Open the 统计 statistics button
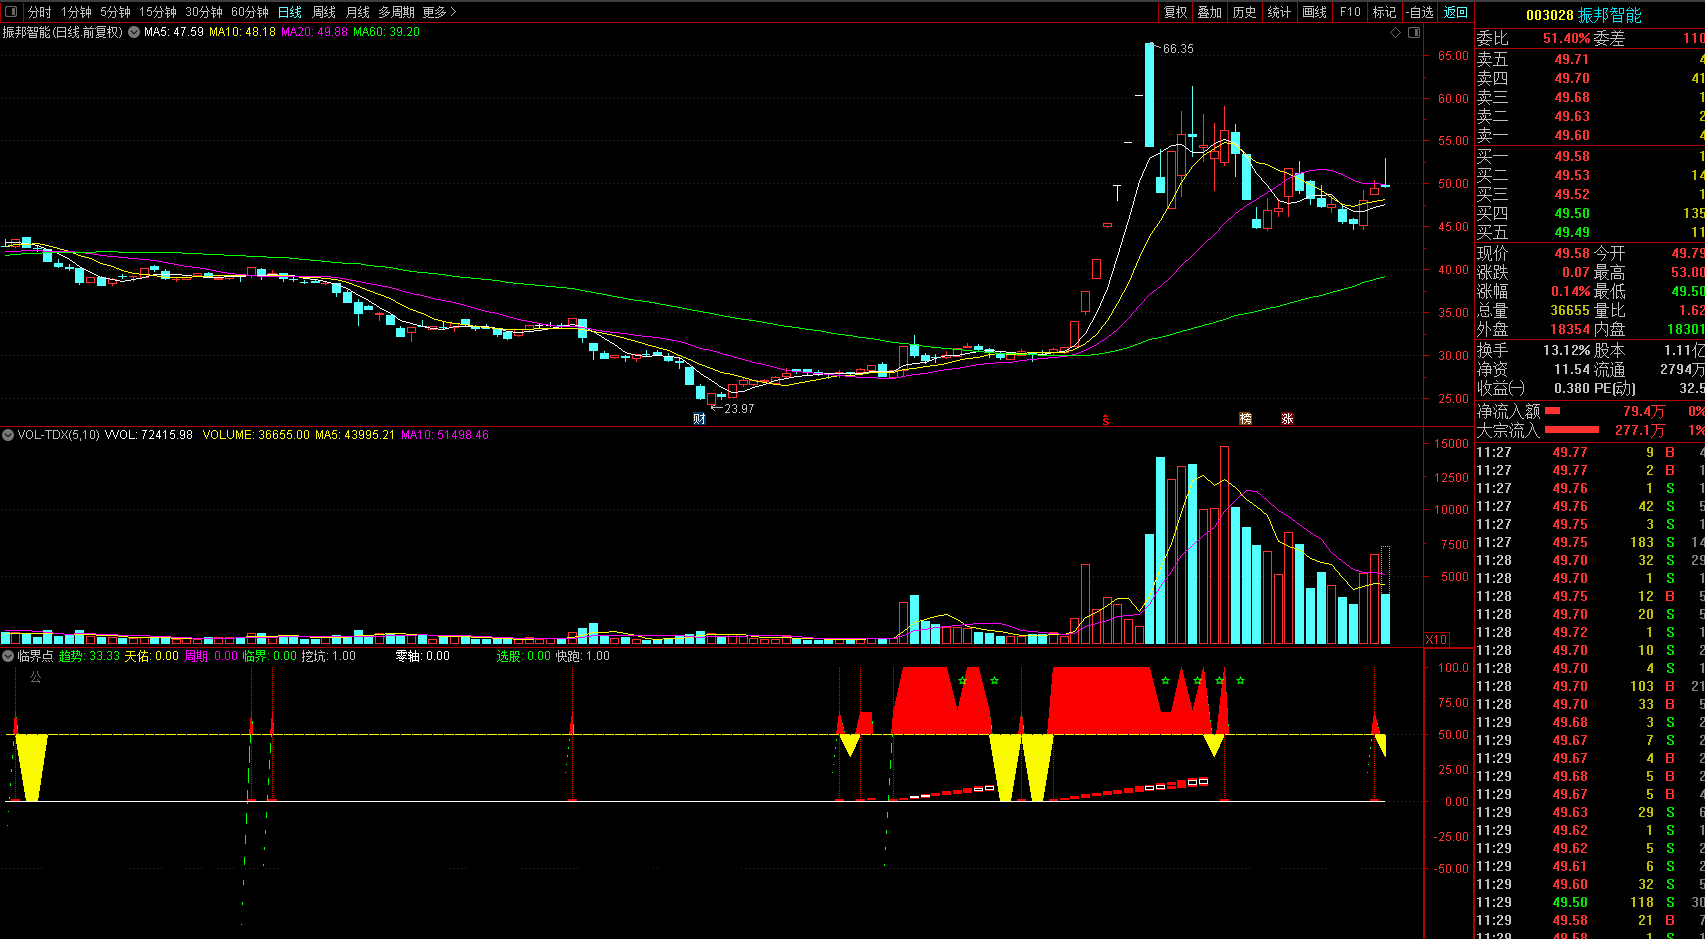 (x=1279, y=12)
